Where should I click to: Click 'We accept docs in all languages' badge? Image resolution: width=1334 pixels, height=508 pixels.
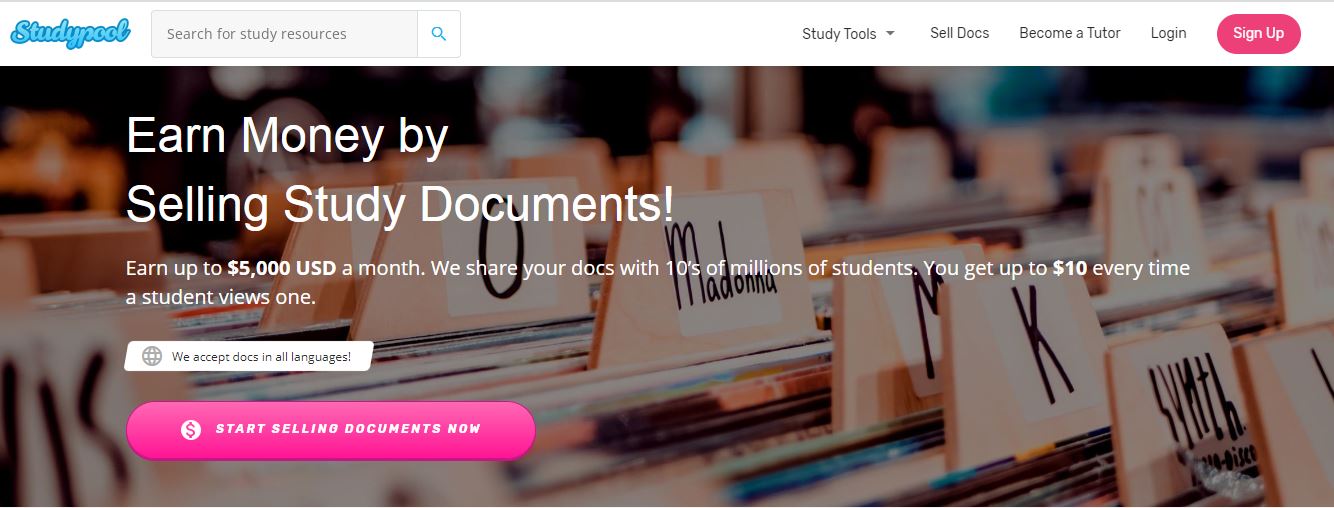[x=248, y=356]
